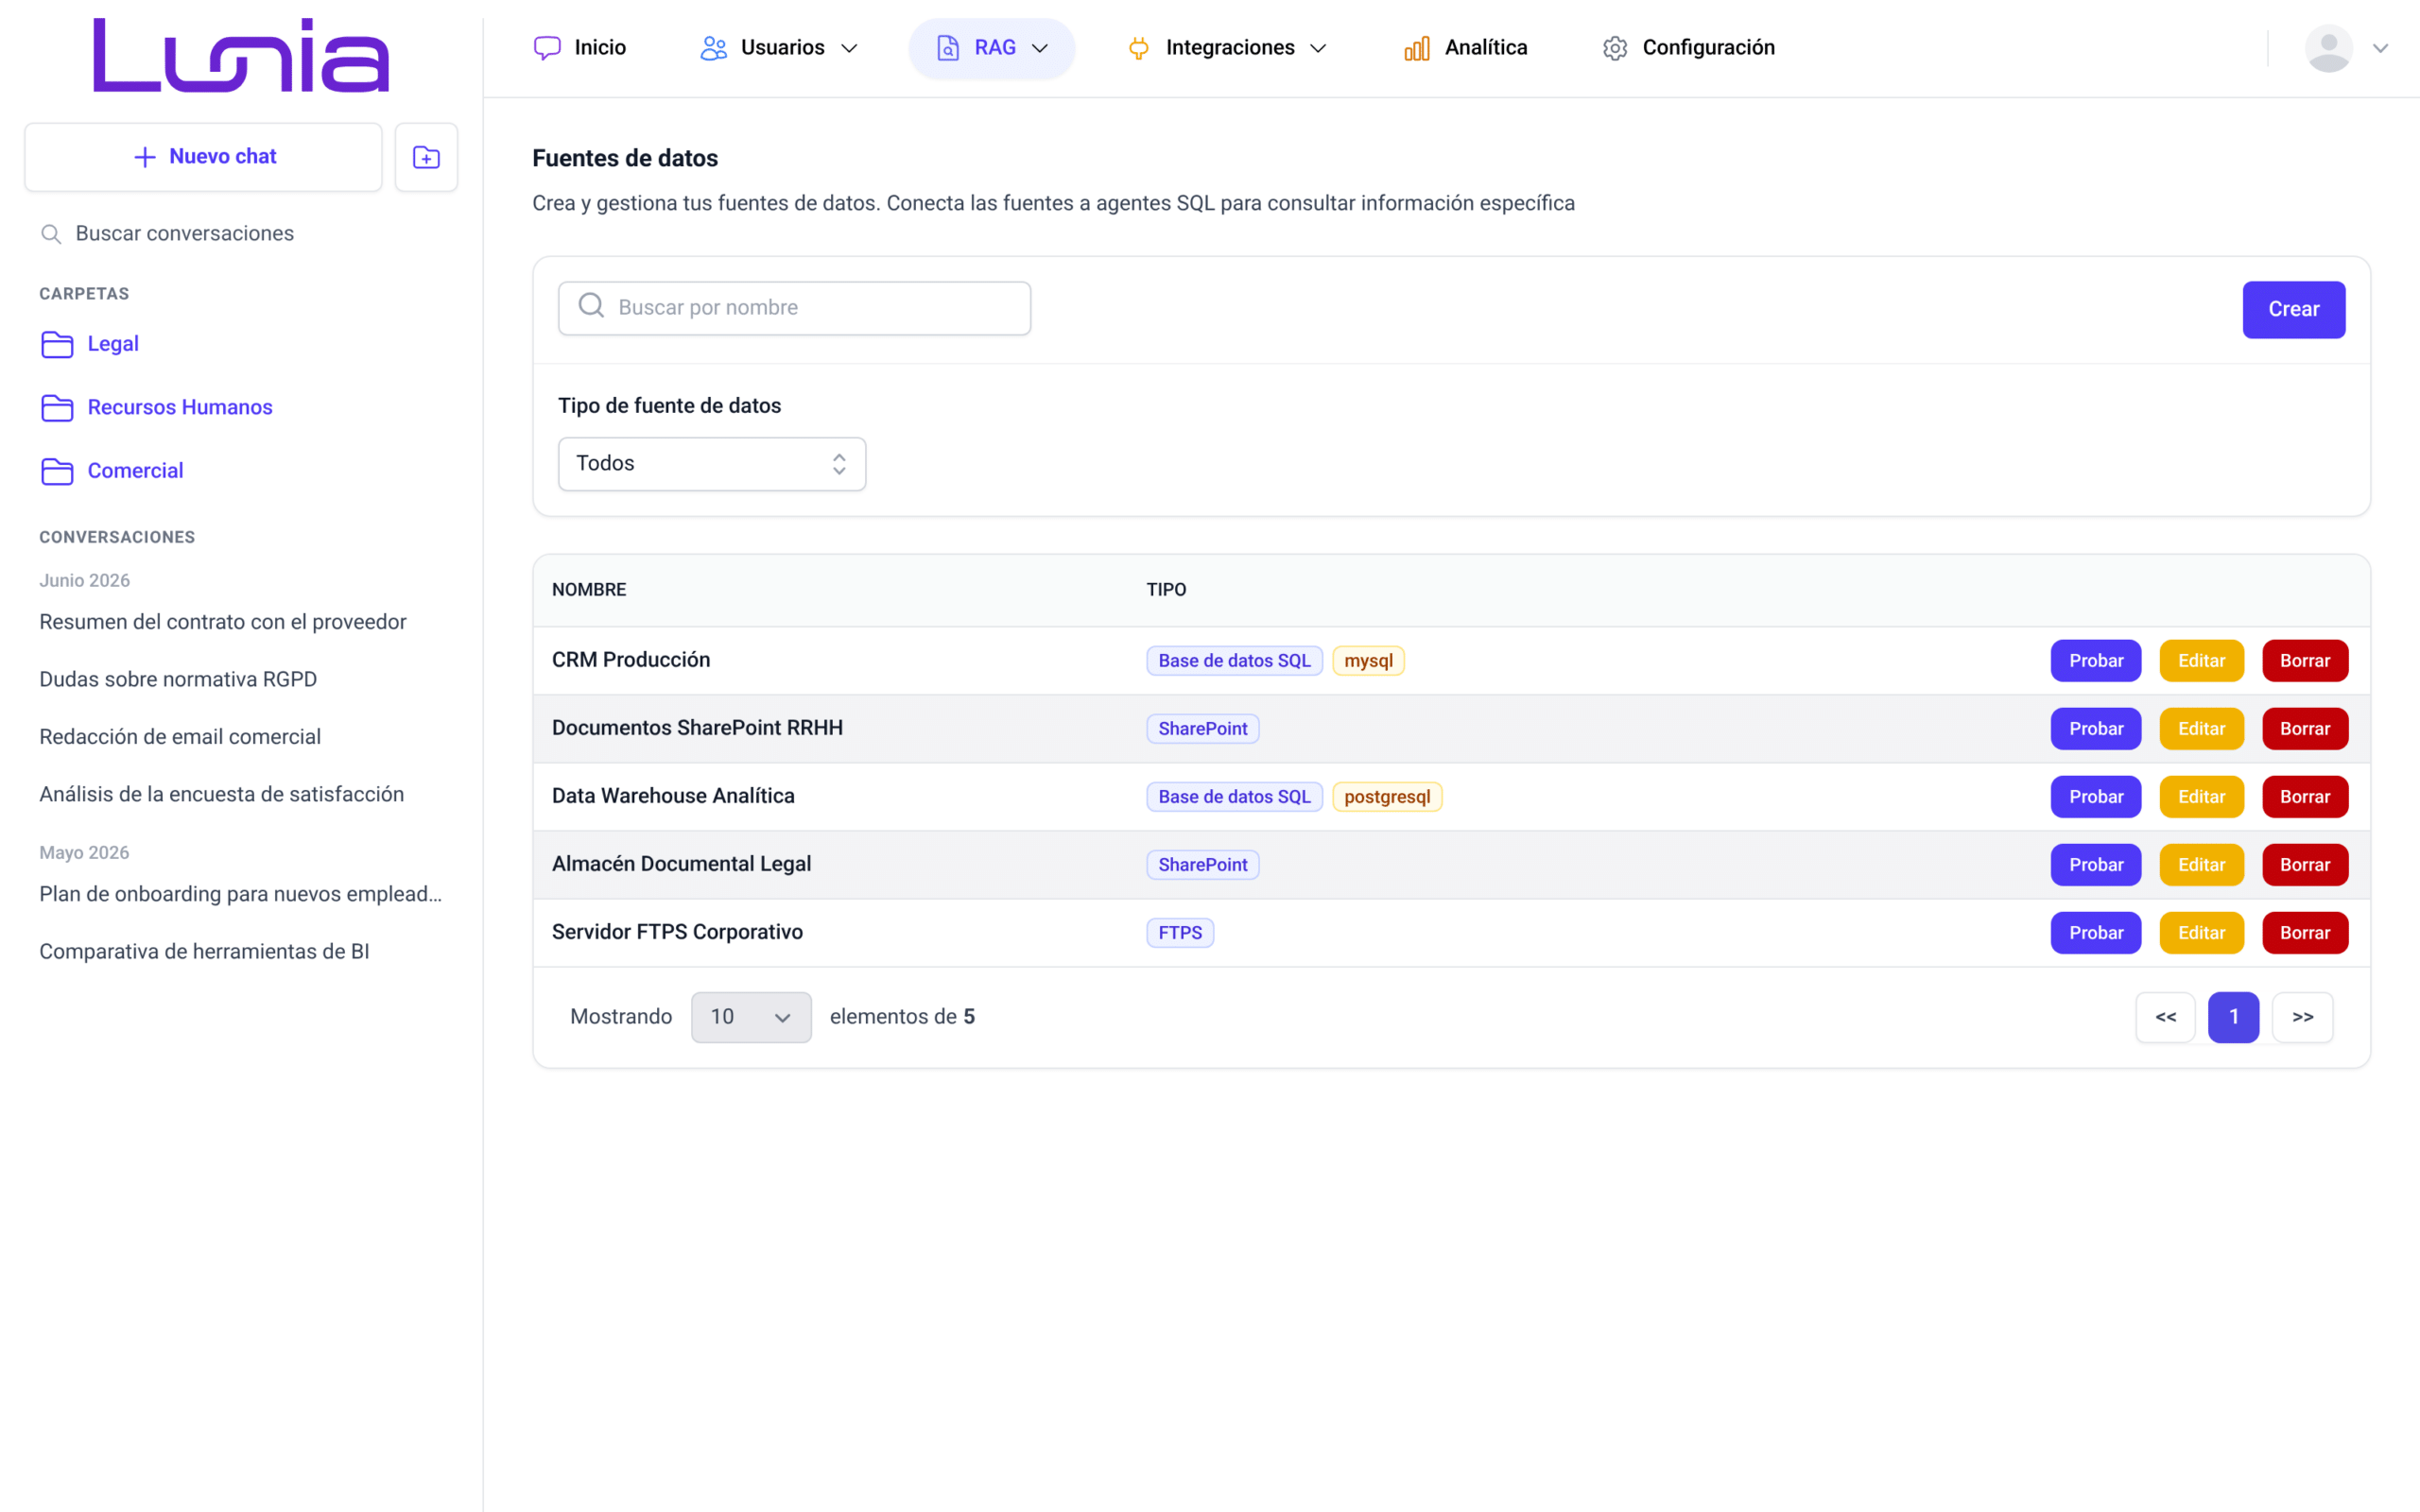Click the search icon beside Buscar conversaciones
The width and height of the screenshot is (2420, 1512).
coord(51,234)
